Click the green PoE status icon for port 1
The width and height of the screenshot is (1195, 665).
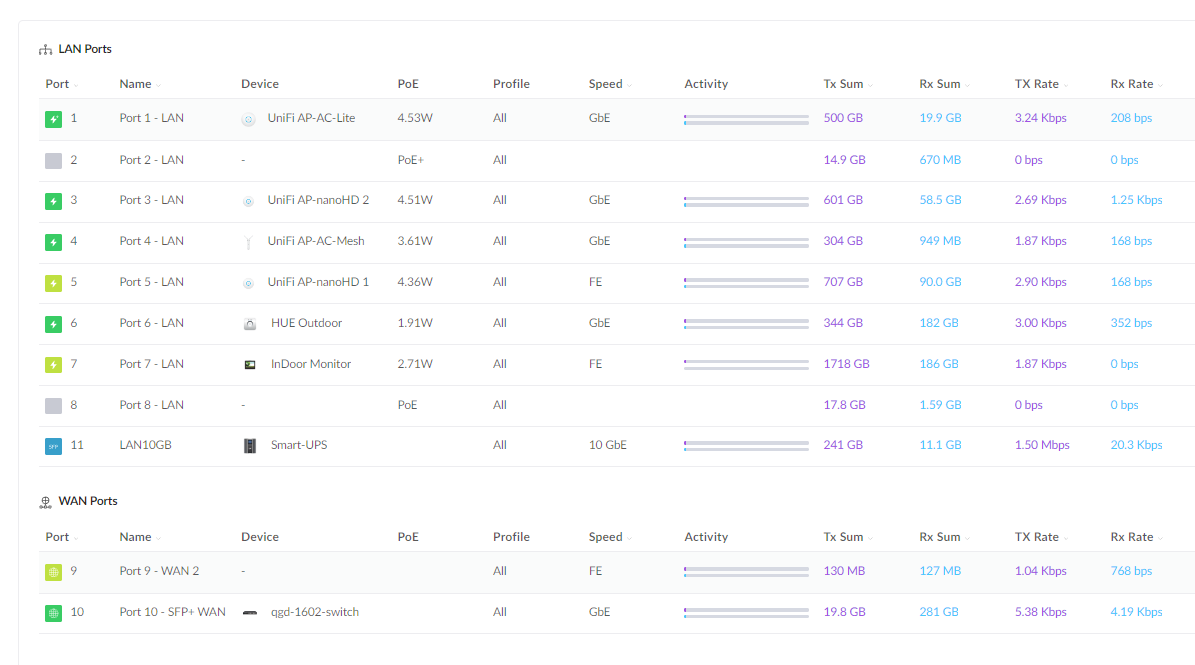click(x=53, y=119)
